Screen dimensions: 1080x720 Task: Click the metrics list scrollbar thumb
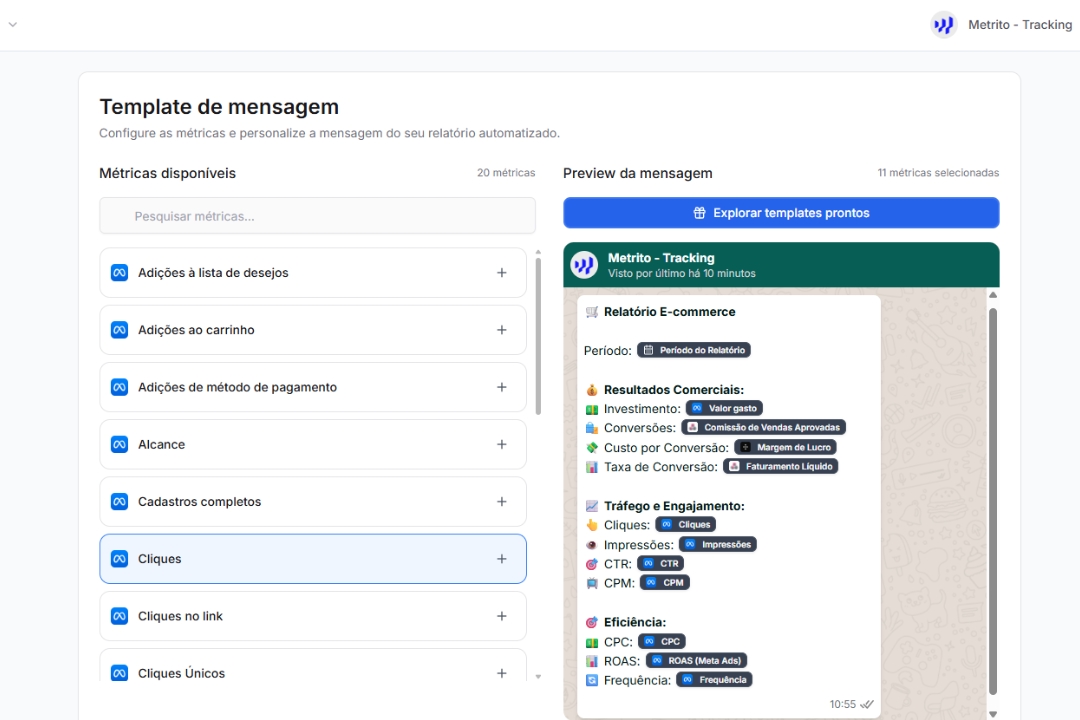[x=538, y=336]
